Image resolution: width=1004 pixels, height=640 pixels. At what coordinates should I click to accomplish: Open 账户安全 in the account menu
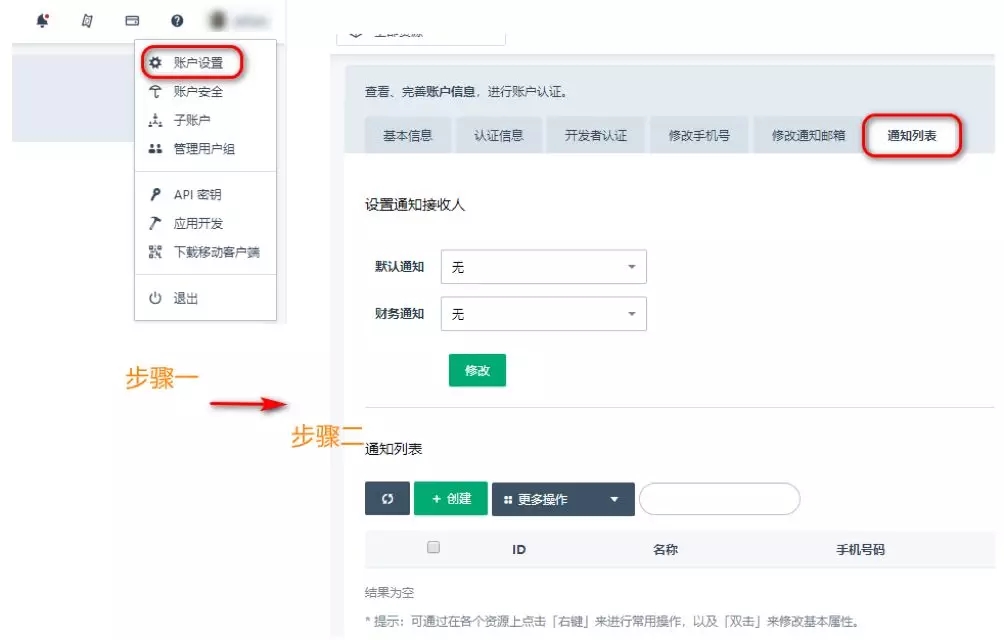tap(197, 92)
